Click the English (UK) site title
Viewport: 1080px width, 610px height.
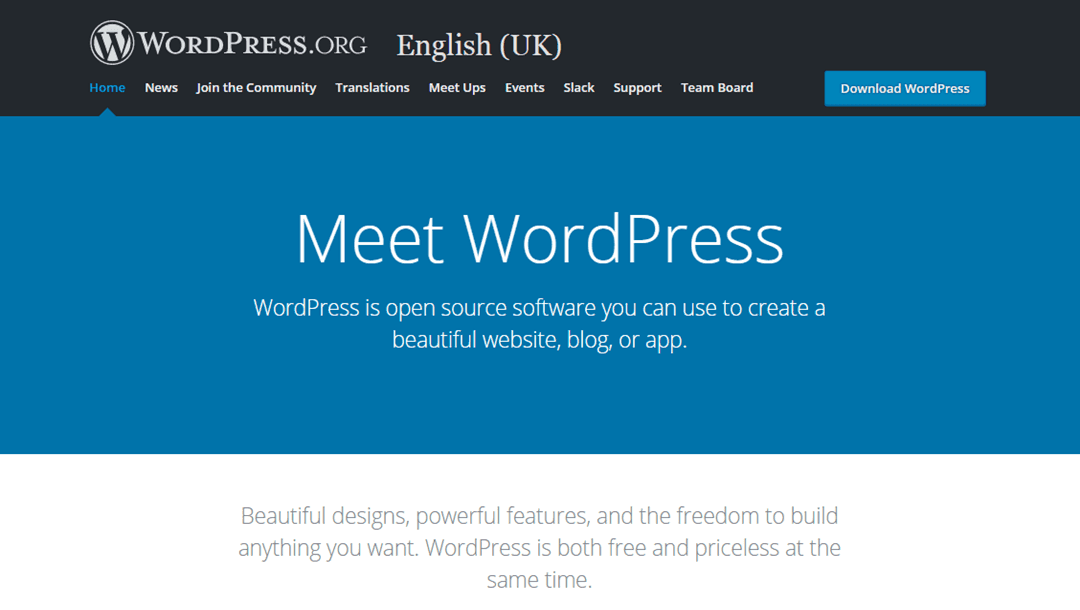tap(479, 45)
